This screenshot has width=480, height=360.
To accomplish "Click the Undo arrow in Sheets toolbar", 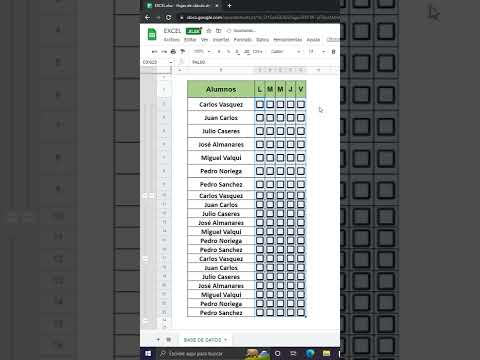I will click(x=154, y=52).
